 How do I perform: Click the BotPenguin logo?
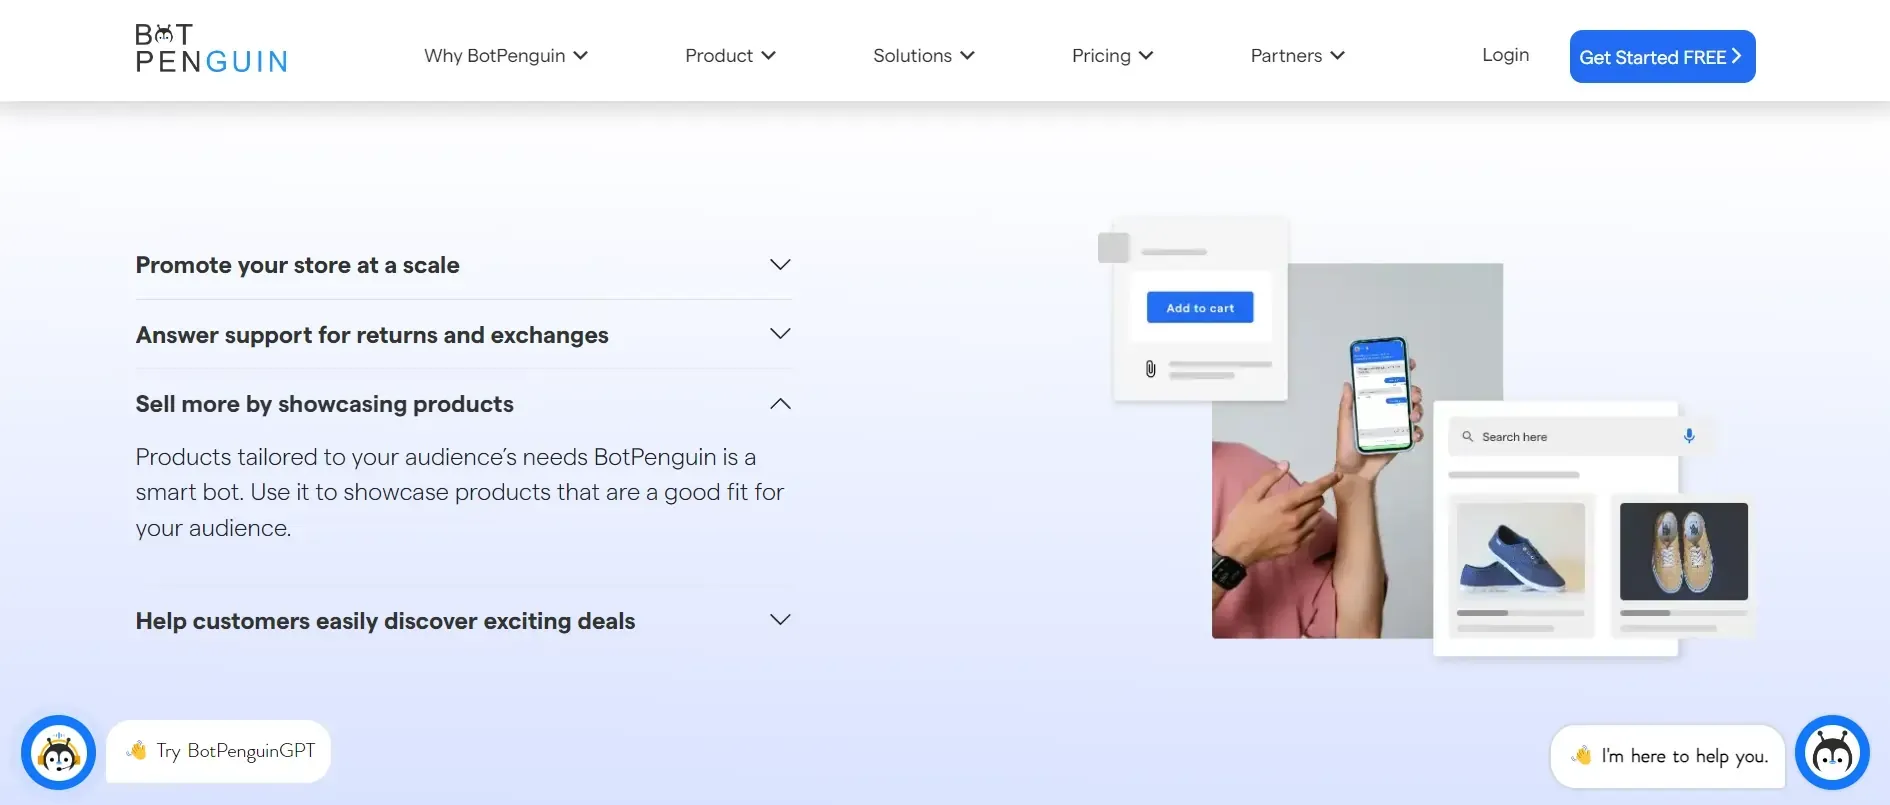point(211,49)
